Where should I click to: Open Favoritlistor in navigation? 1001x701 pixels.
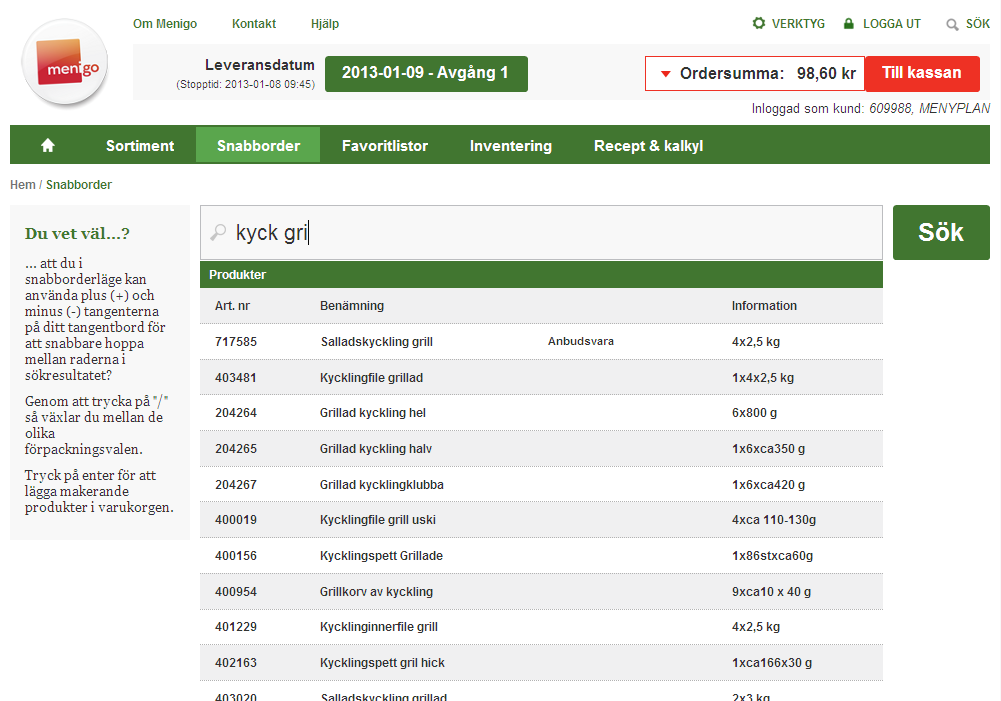coord(385,146)
